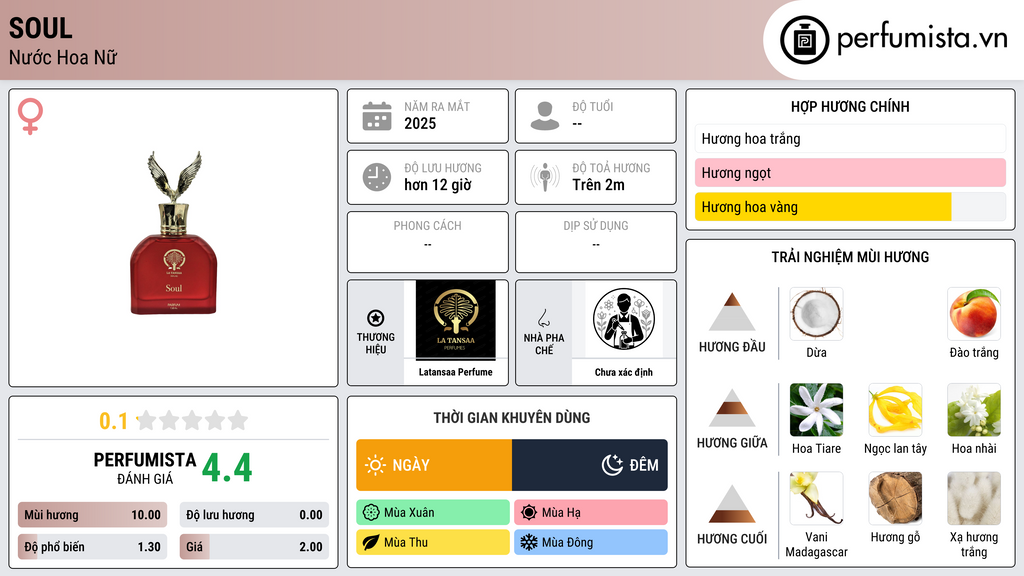Click the star badge brand icon
Image resolution: width=1024 pixels, height=576 pixels.
pos(376,318)
